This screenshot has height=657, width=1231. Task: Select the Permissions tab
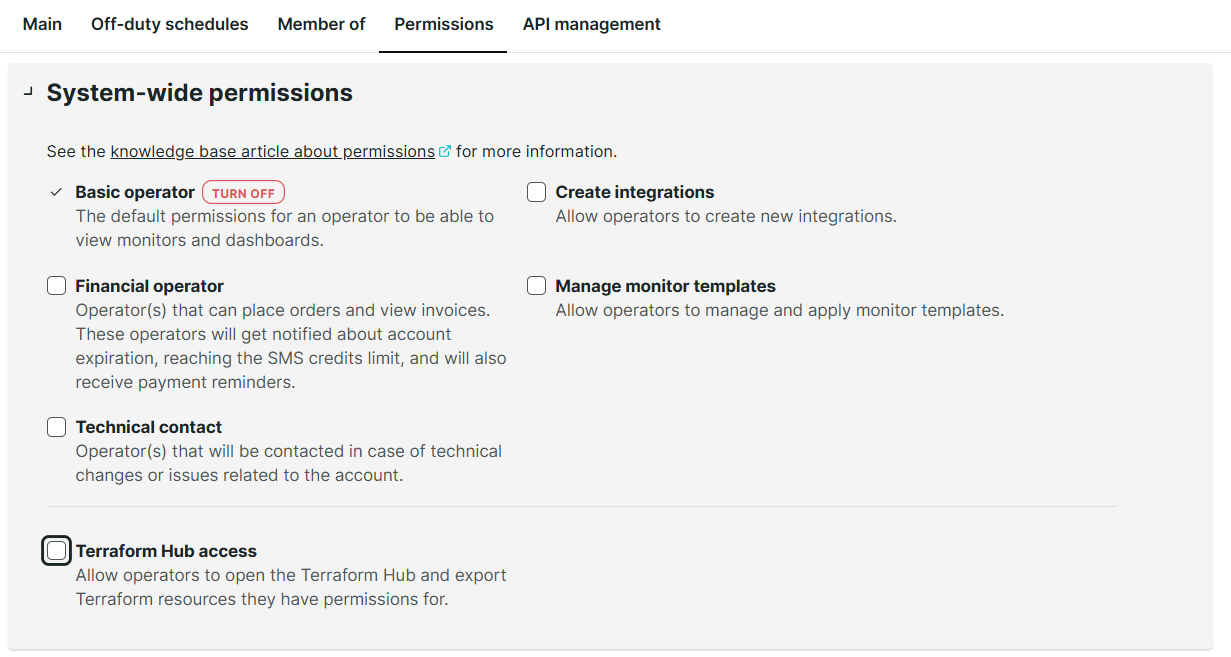(443, 24)
